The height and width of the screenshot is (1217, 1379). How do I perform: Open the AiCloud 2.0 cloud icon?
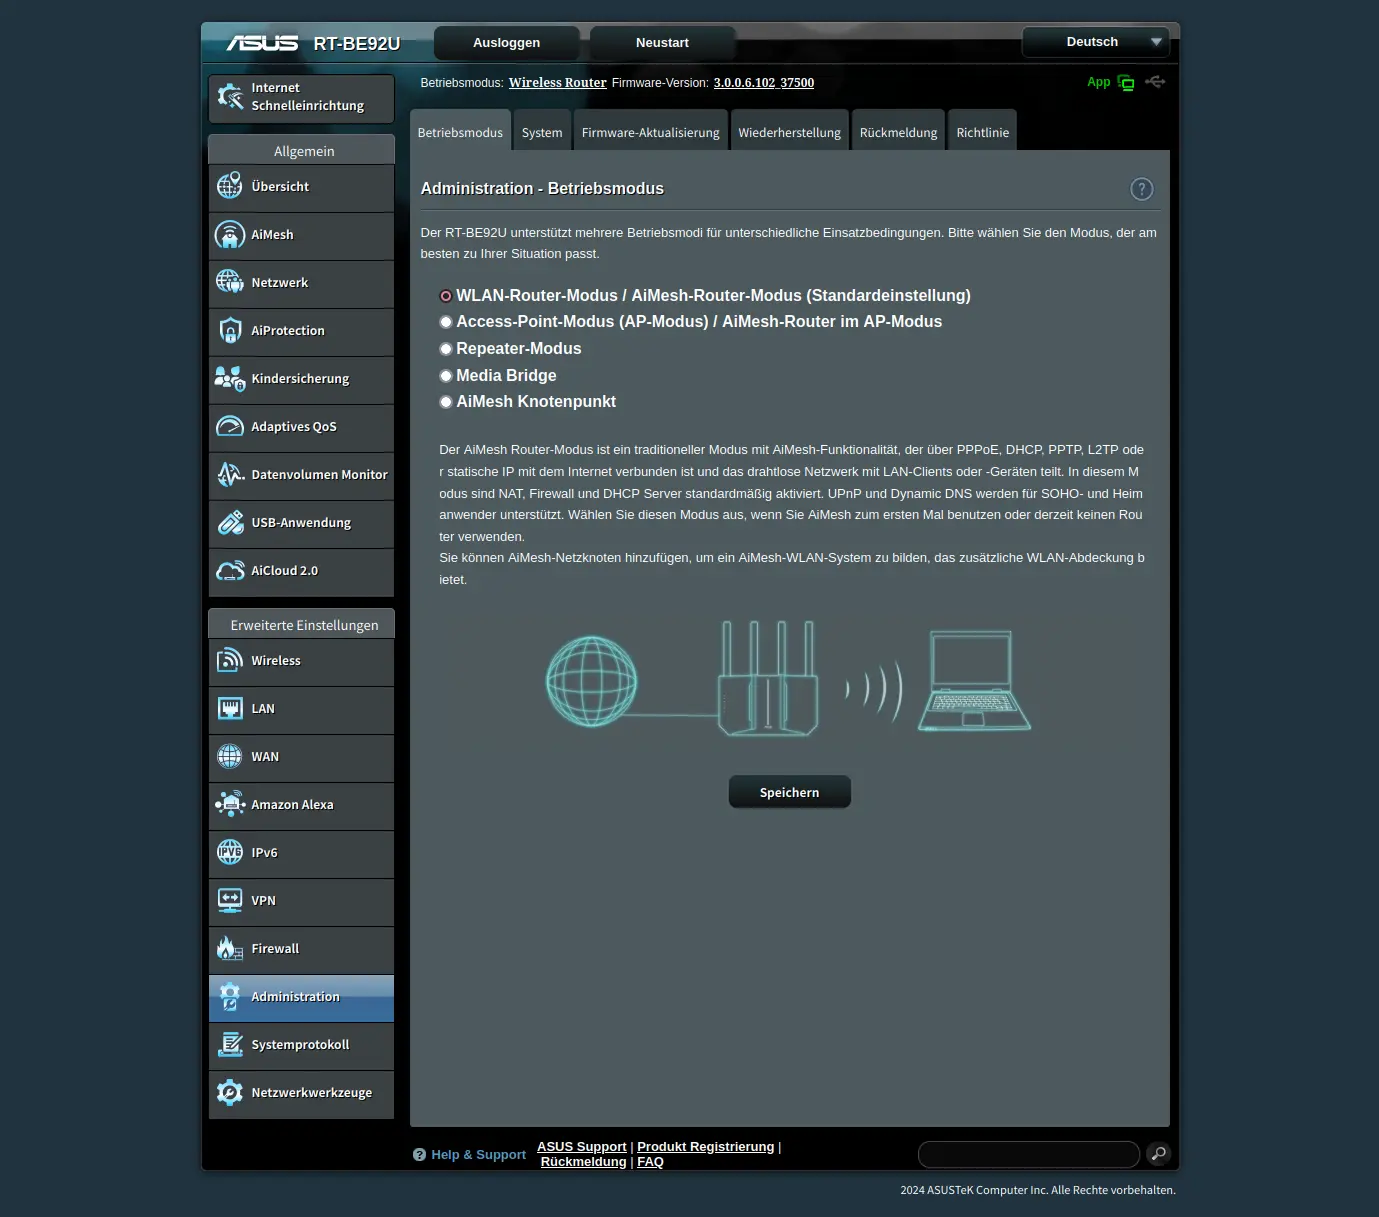(x=230, y=571)
